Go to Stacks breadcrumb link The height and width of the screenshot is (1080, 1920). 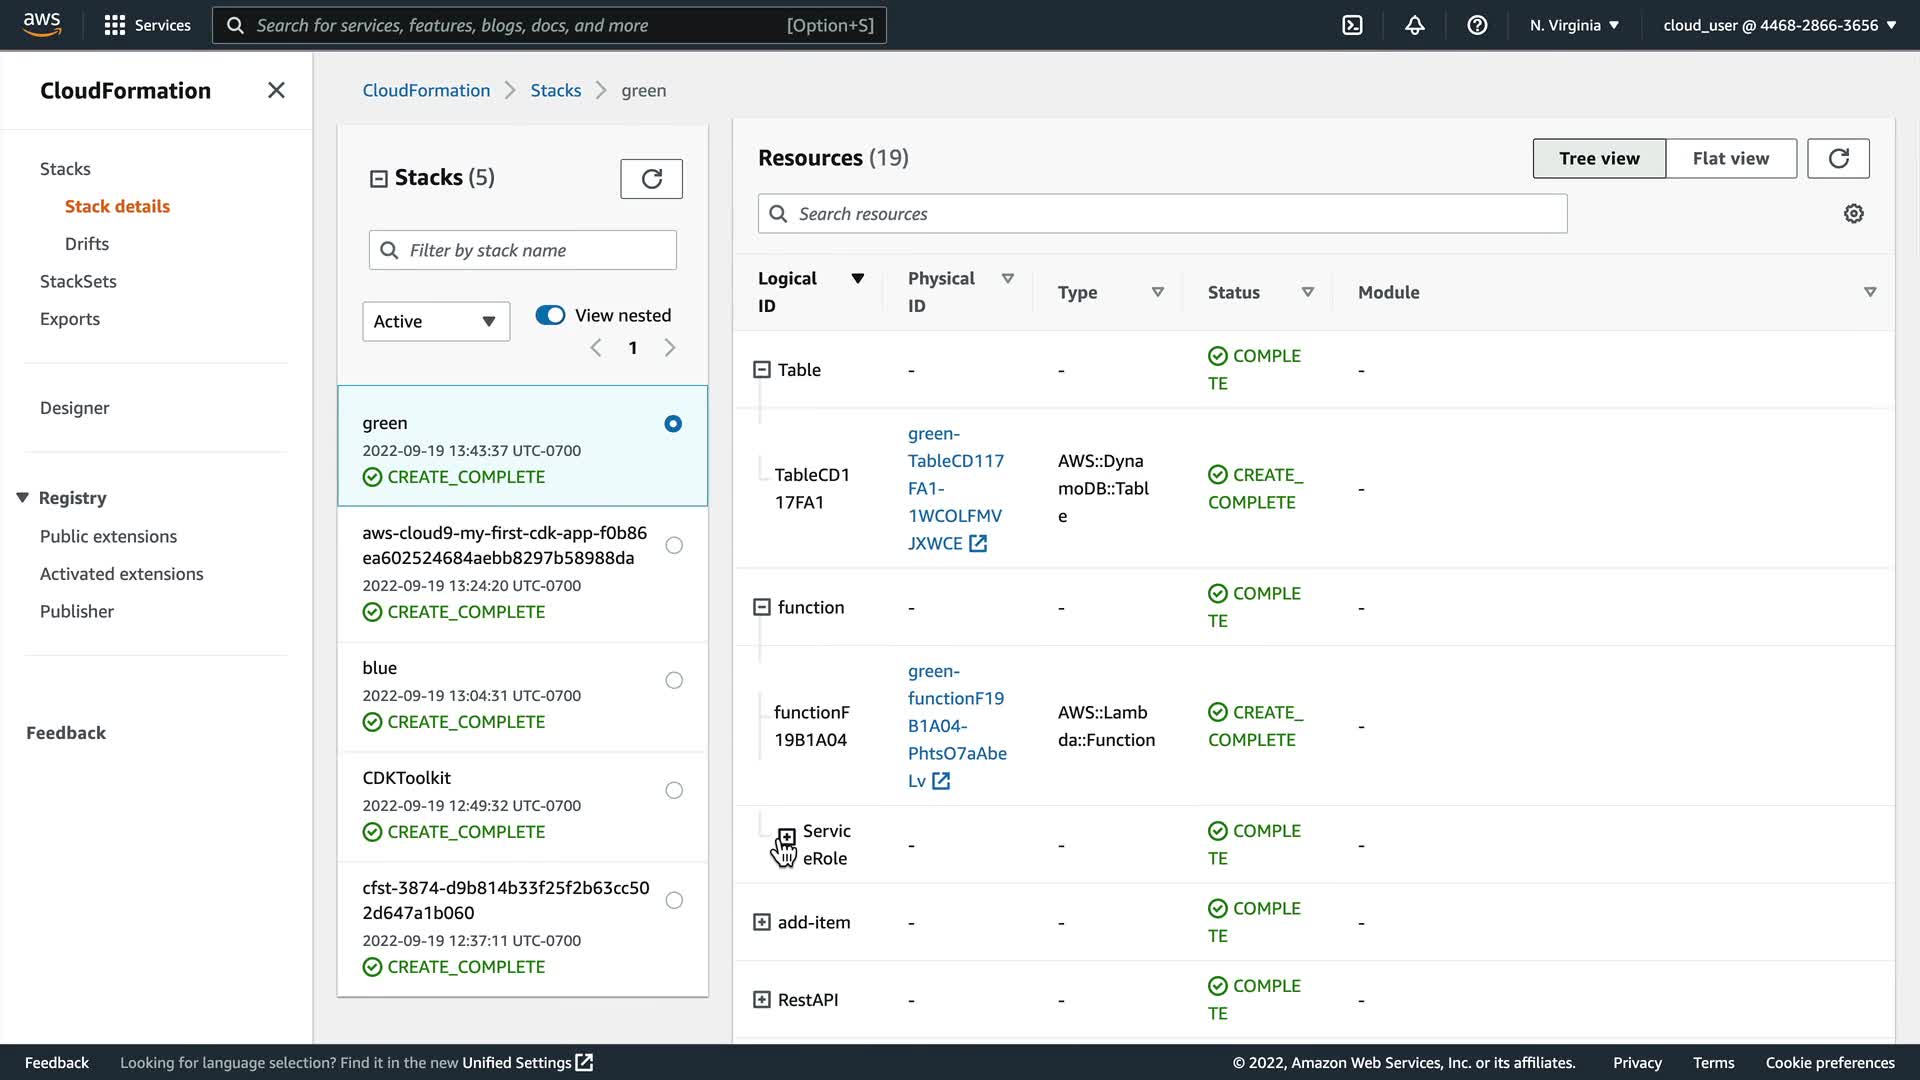(x=555, y=91)
